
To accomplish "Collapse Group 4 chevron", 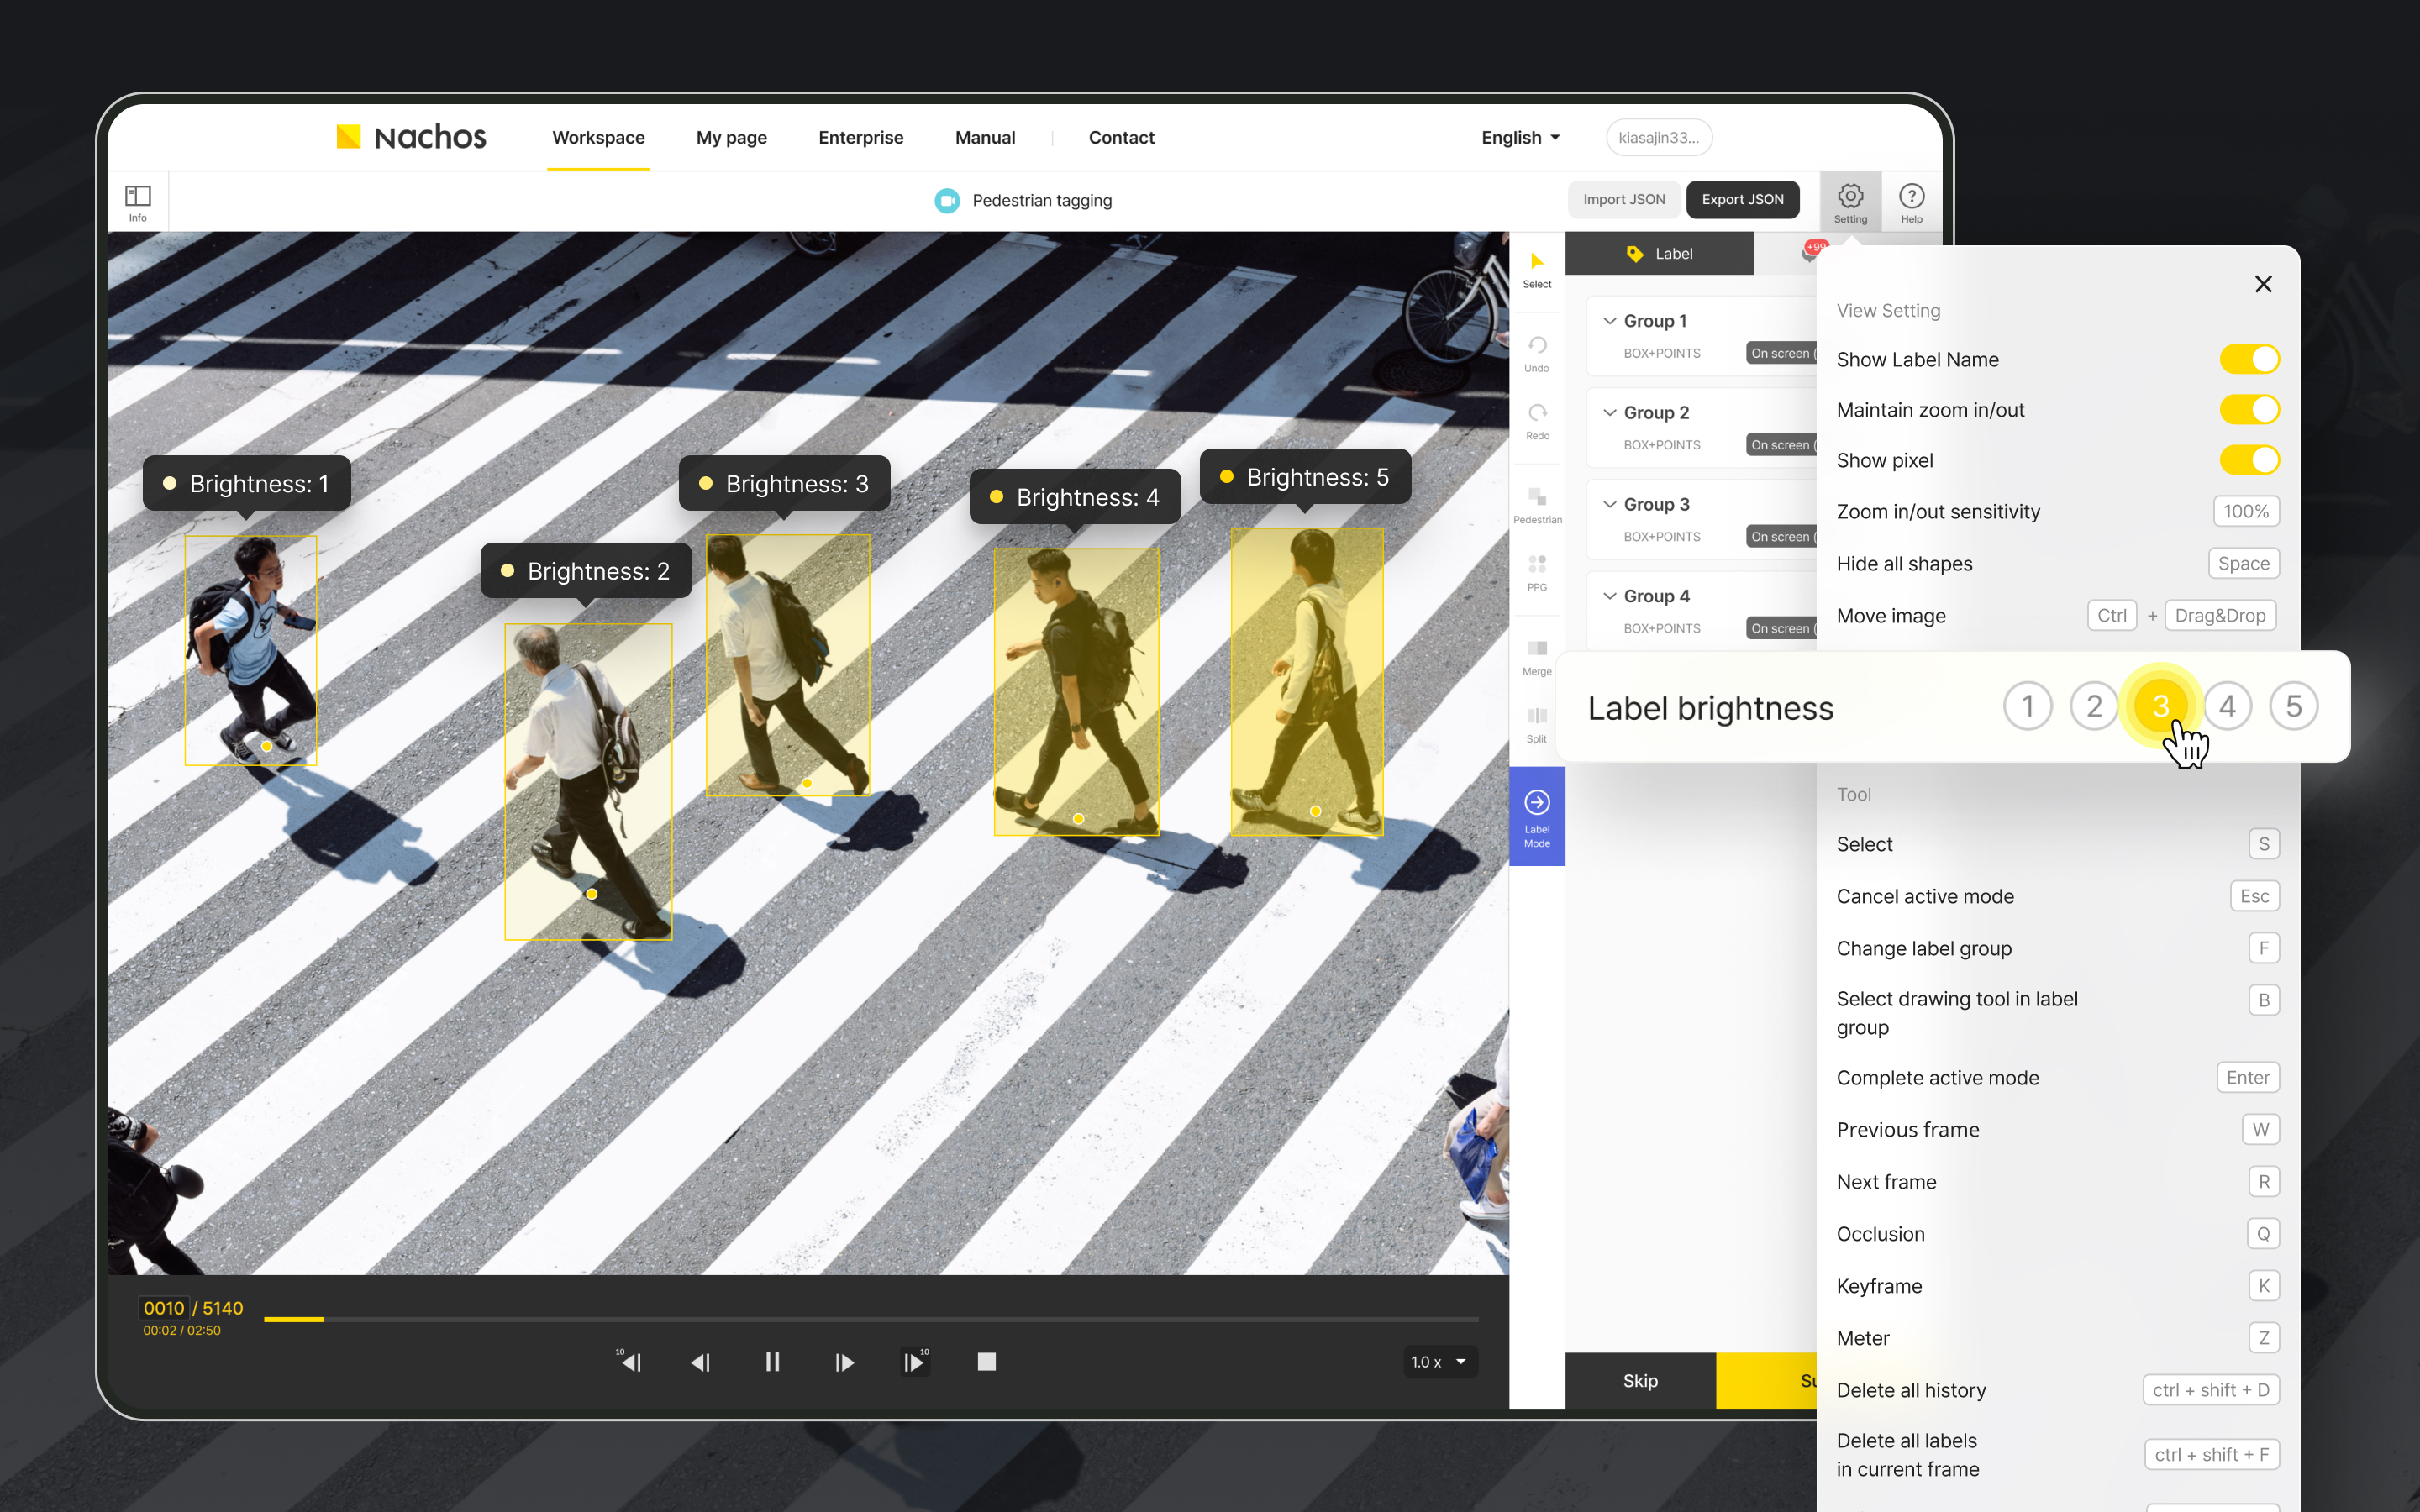I will click(1609, 596).
